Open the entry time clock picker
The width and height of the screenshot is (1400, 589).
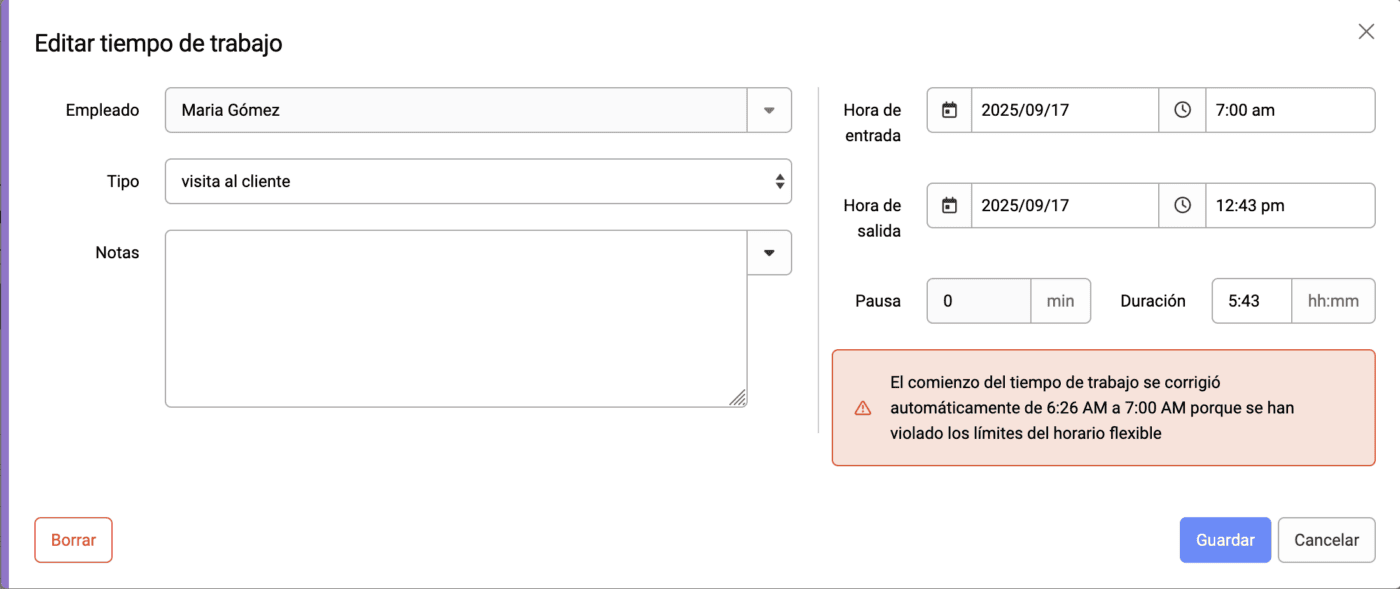point(1183,110)
